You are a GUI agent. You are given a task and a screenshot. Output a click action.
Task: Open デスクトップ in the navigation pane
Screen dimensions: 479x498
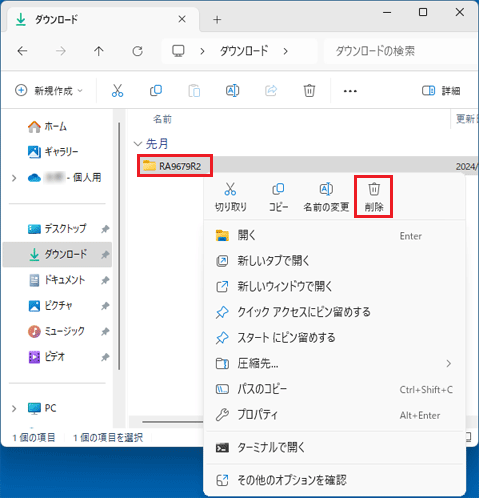[57, 229]
